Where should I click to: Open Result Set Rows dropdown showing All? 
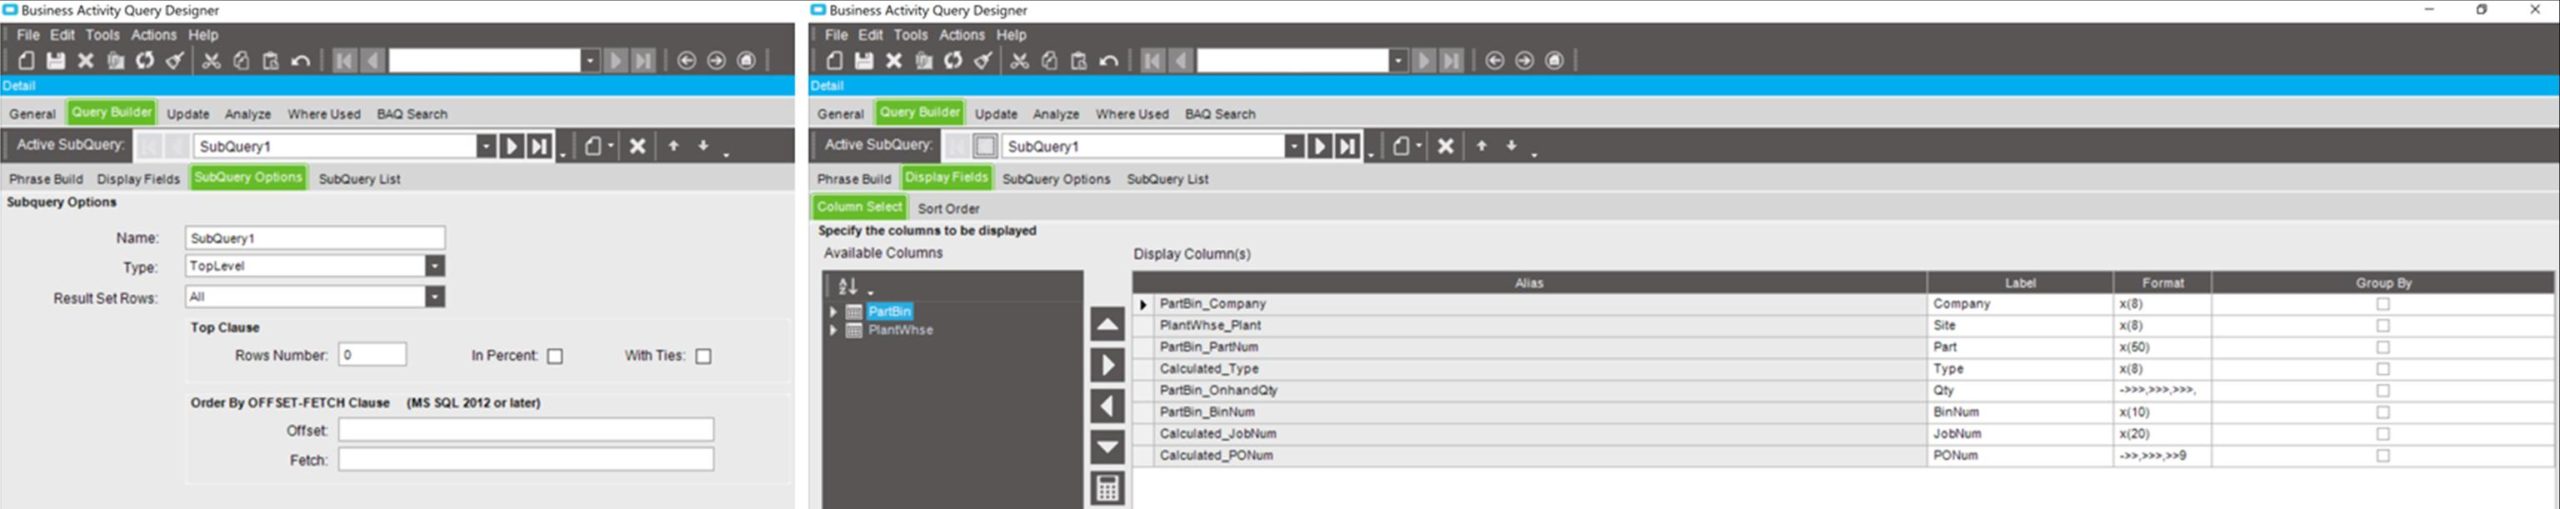(x=435, y=297)
